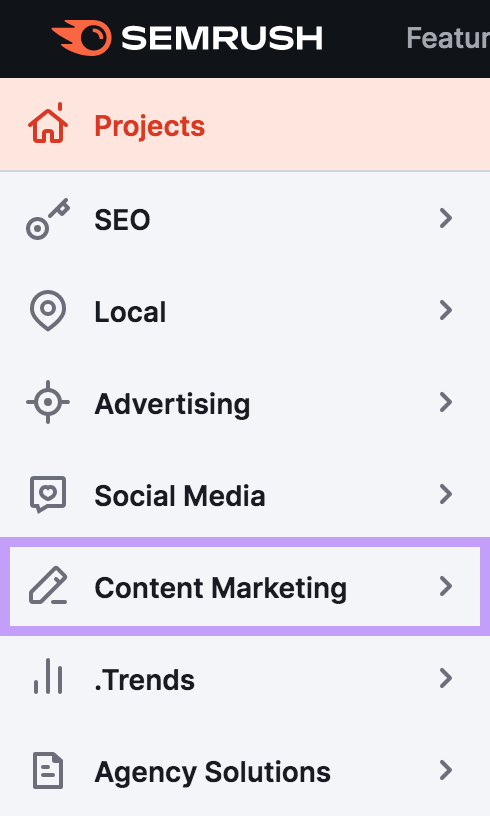Expand the Advertising menu arrow
Image resolution: width=490 pixels, height=816 pixels.
tap(446, 402)
